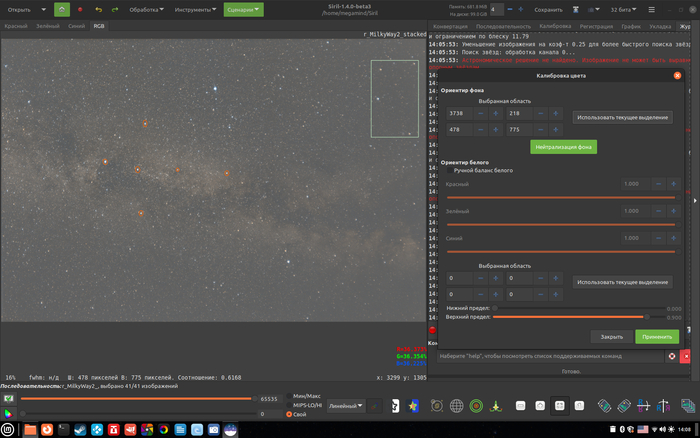This screenshot has height=438, width=700.
Task: Select the Мин/Макс display radio option
Action: (x=290, y=396)
